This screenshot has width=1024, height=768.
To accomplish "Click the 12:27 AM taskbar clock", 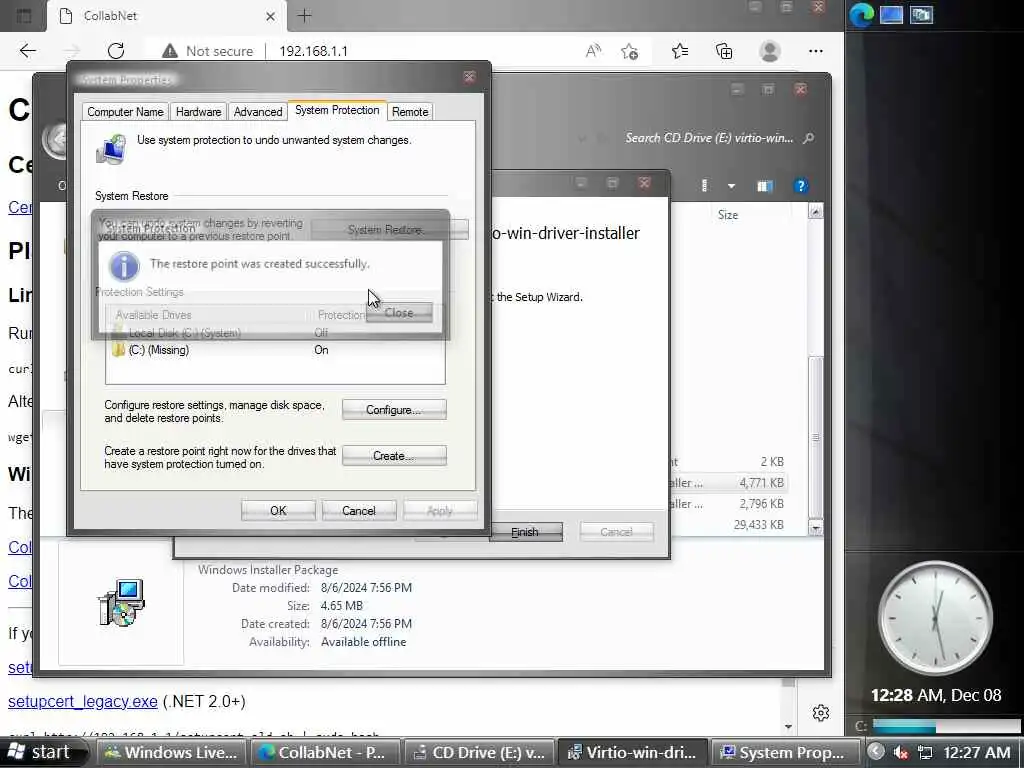I will pyautogui.click(x=976, y=752).
